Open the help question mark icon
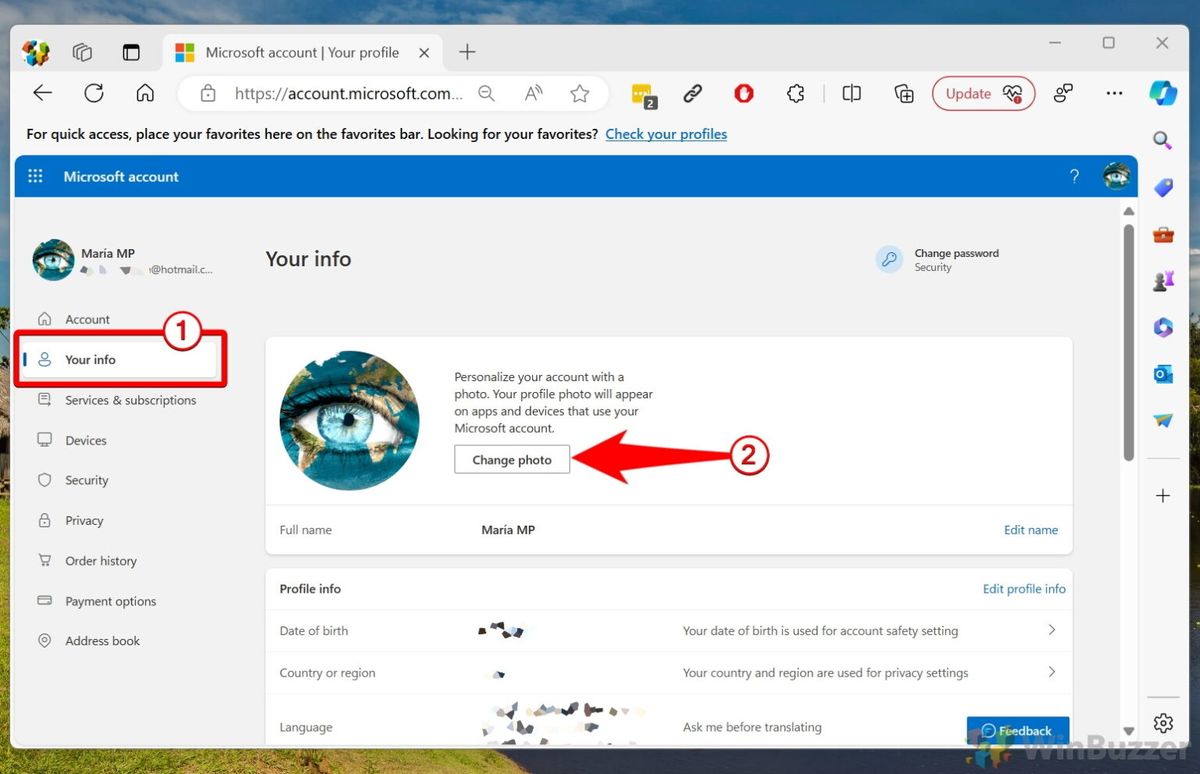The image size is (1200, 774). tap(1074, 176)
